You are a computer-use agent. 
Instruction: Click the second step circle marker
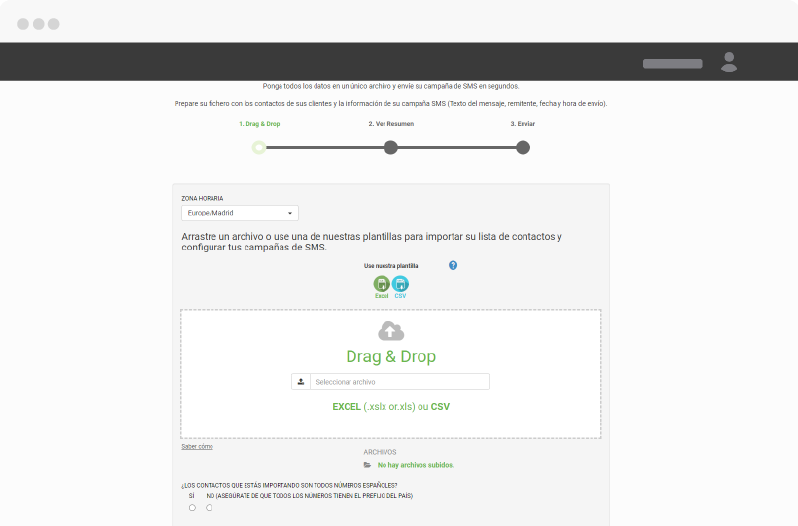pos(391,148)
